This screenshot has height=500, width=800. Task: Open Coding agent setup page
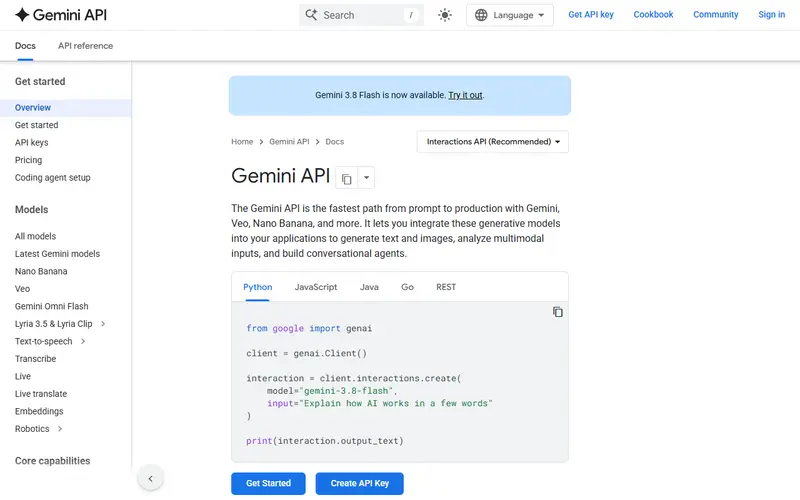click(53, 178)
